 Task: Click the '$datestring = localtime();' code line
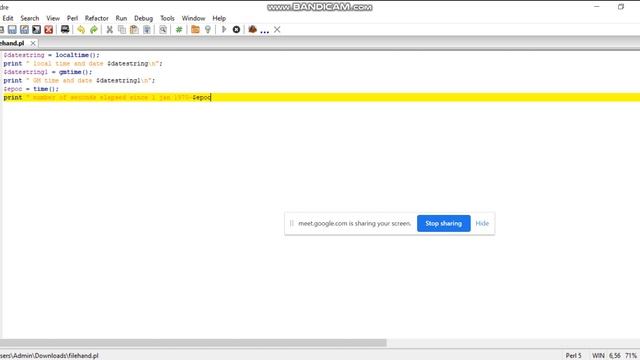(x=51, y=55)
